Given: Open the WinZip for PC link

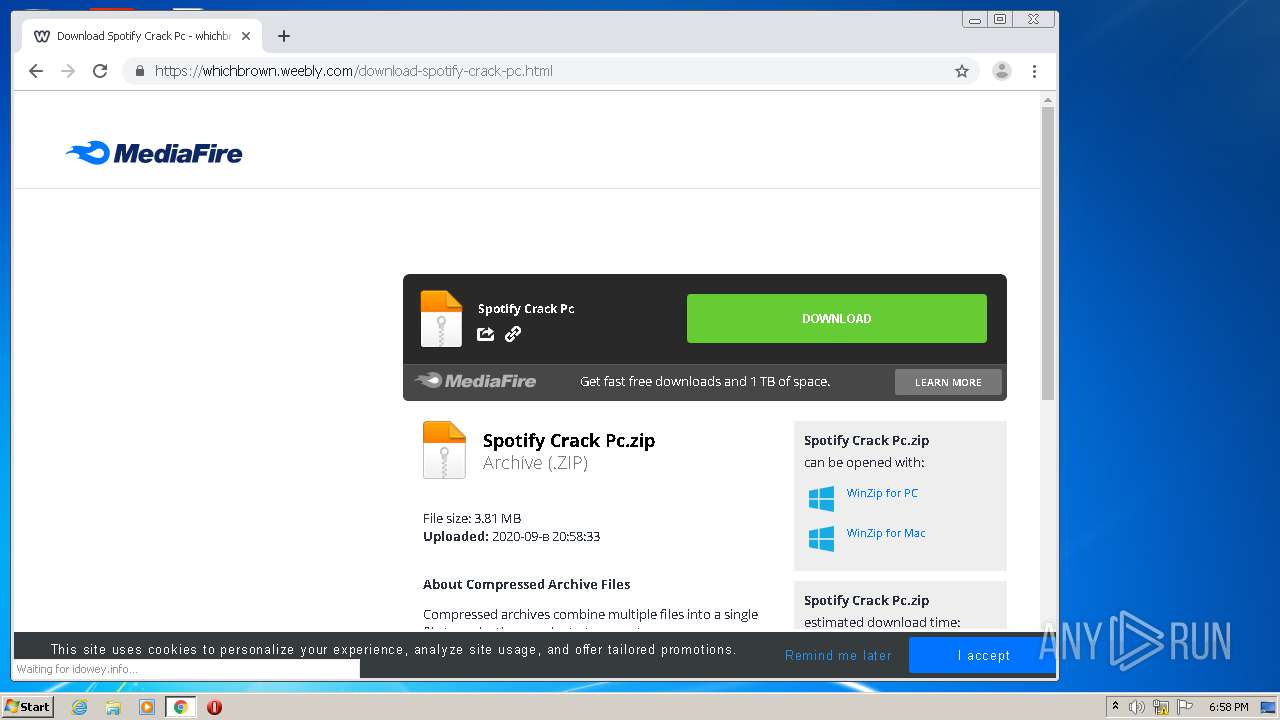Looking at the screenshot, I should (x=882, y=493).
